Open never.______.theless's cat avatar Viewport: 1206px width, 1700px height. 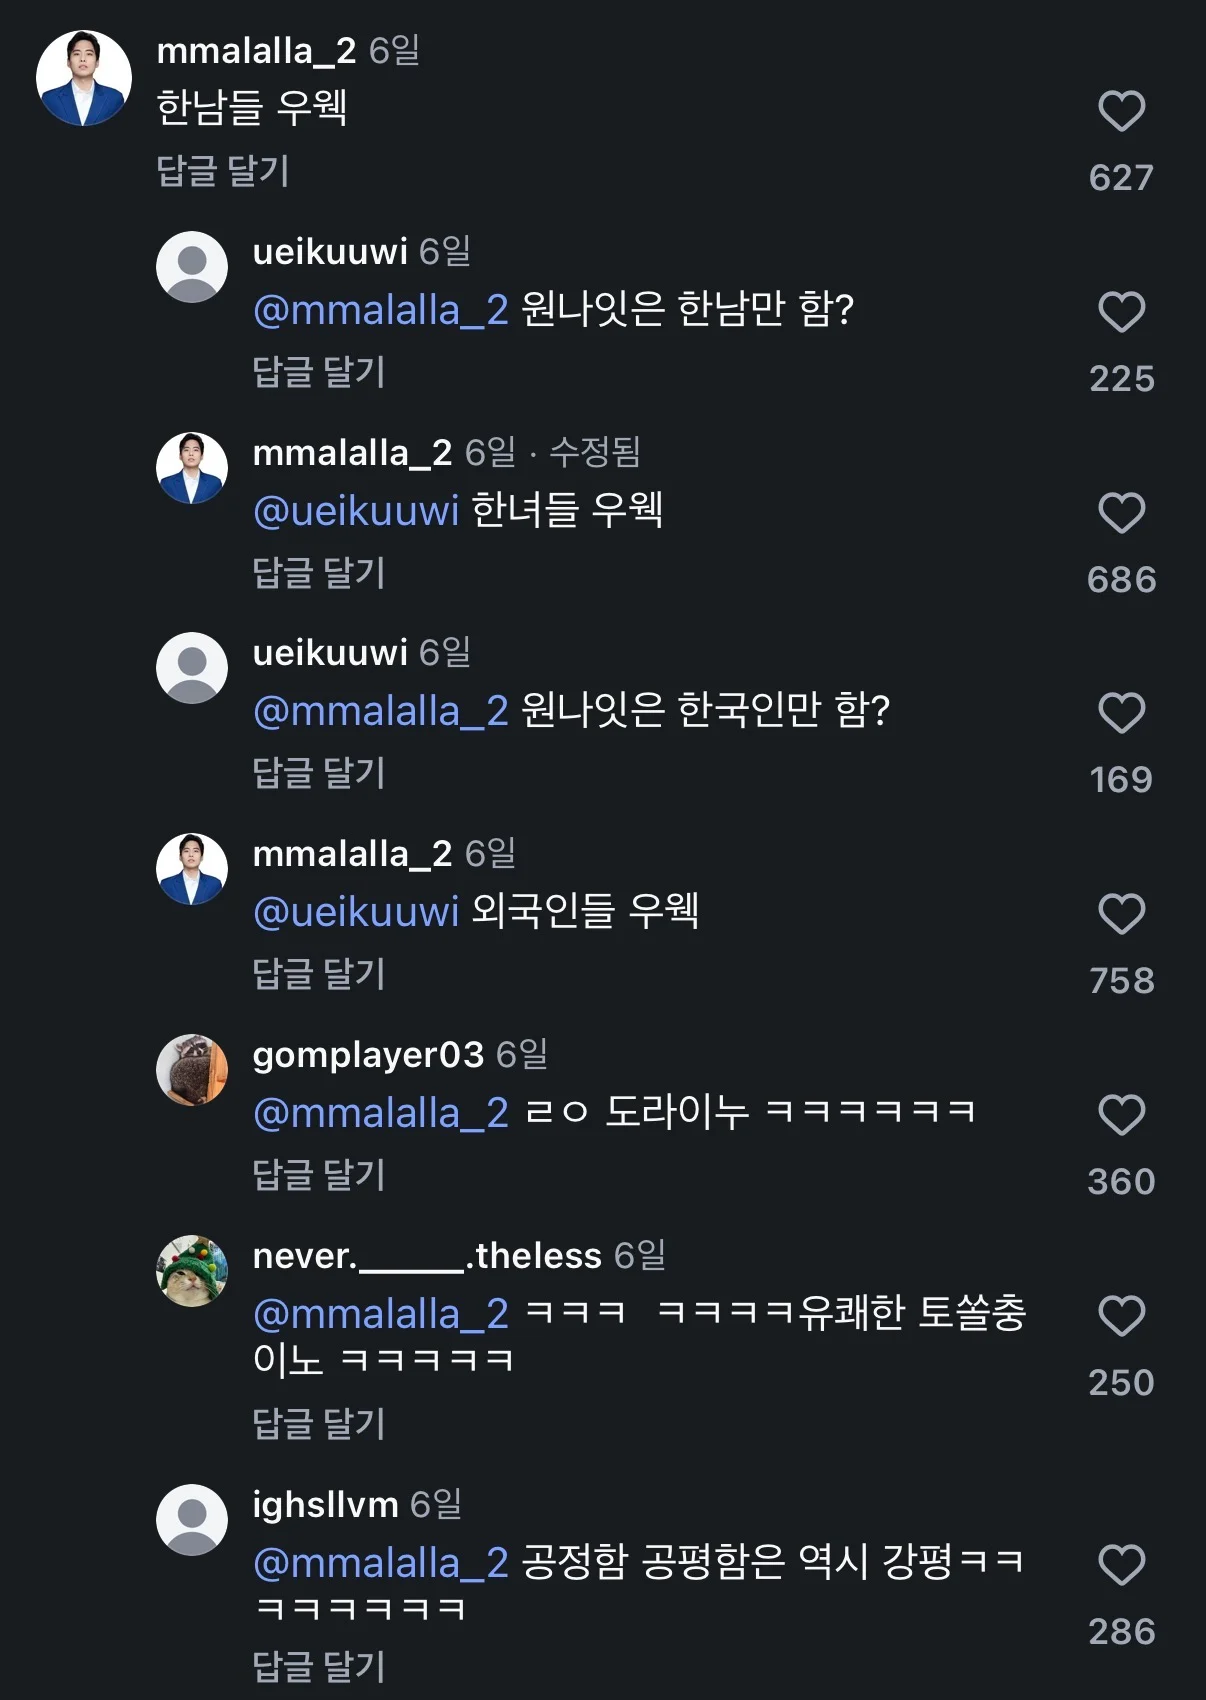point(192,1271)
